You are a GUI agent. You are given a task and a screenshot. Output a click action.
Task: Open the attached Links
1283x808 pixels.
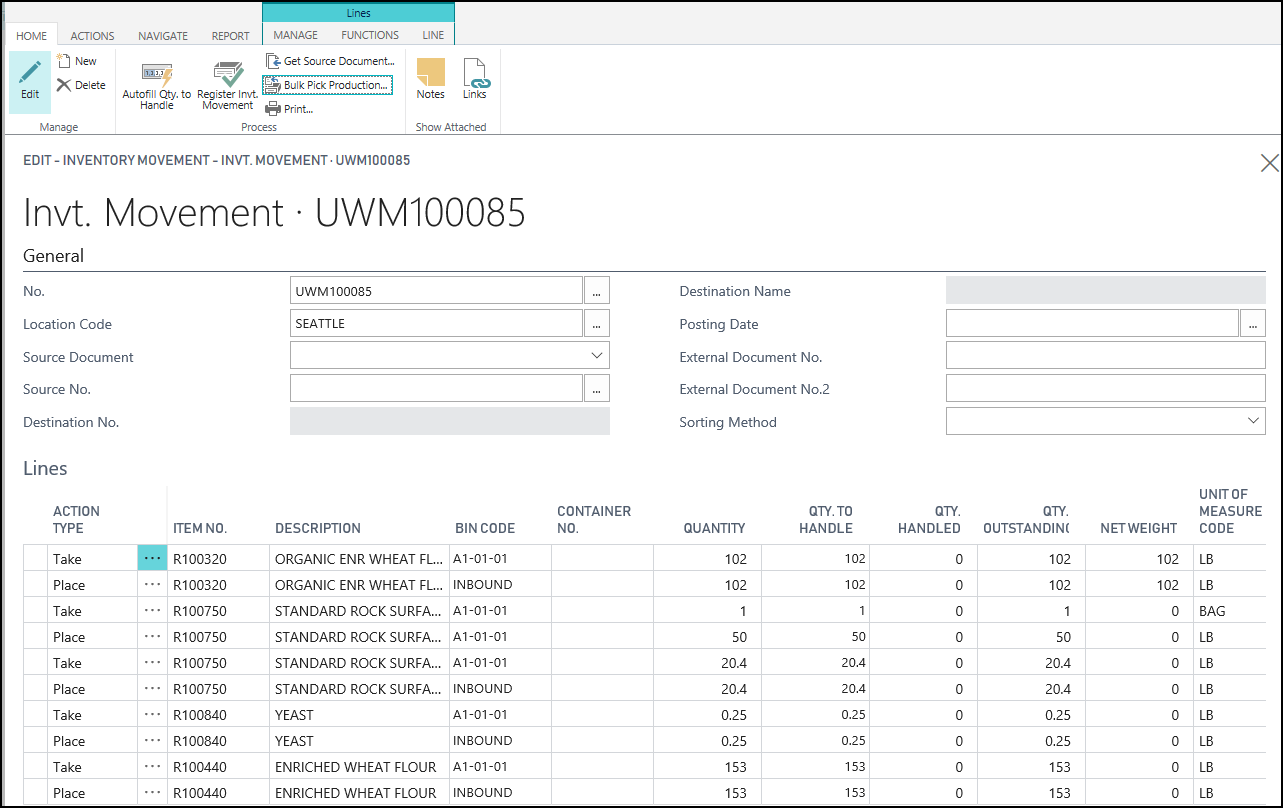tap(474, 79)
